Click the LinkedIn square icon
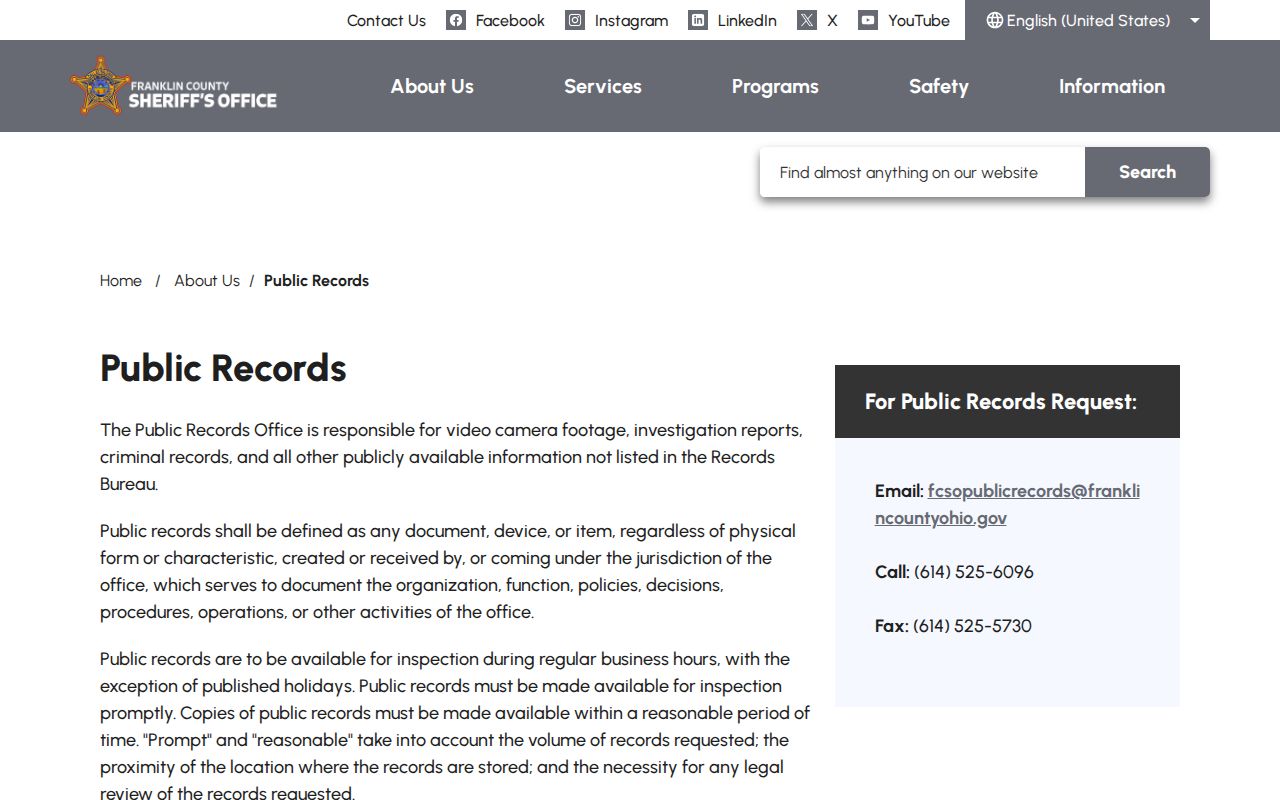1280x800 pixels. (698, 20)
